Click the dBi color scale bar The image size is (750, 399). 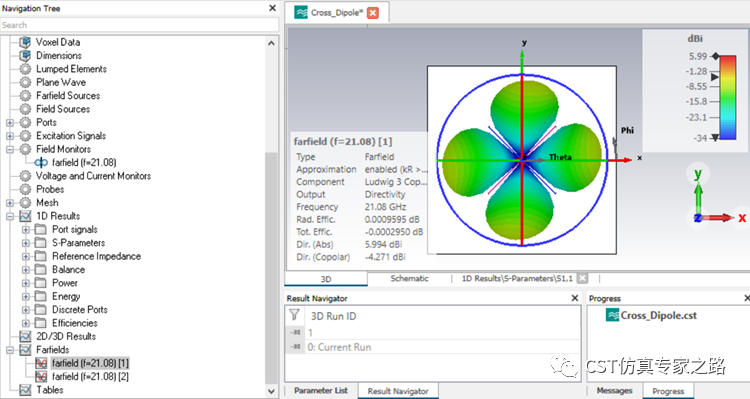point(728,98)
